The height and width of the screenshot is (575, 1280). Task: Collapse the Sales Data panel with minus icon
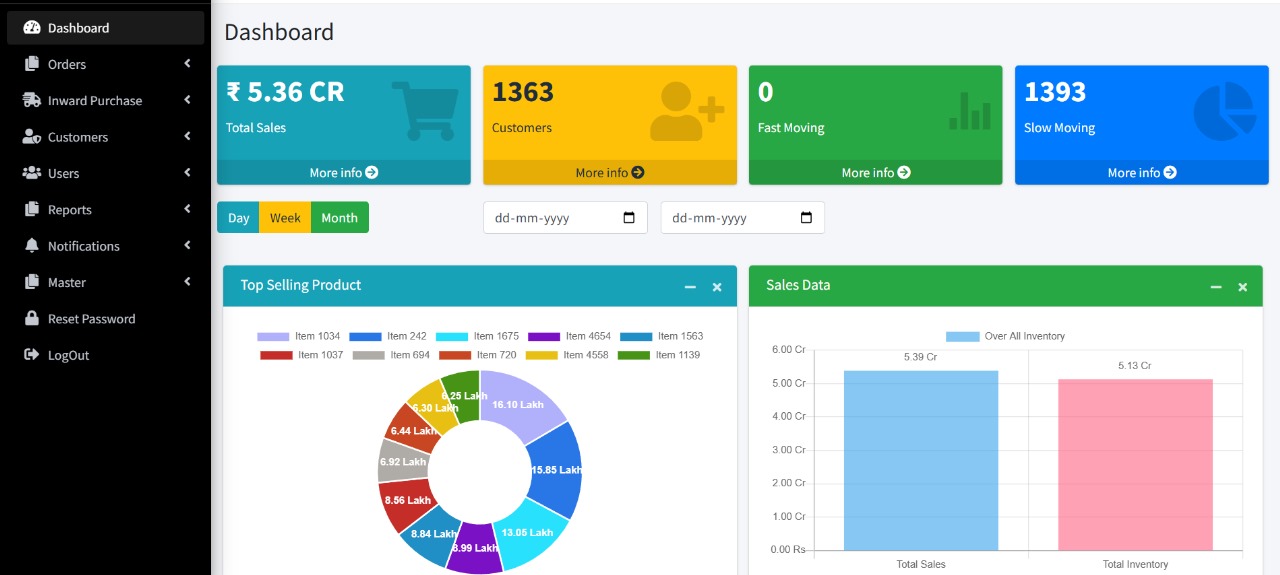[x=1216, y=287]
